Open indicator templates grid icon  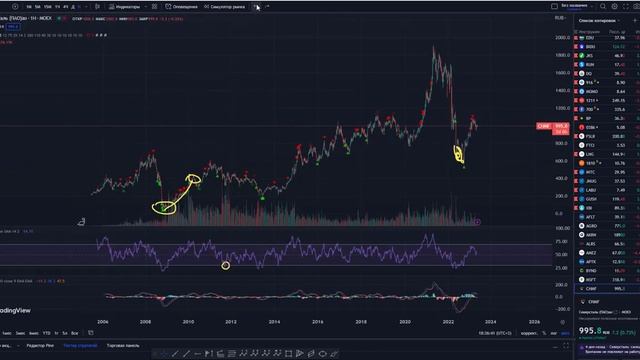(x=154, y=7)
